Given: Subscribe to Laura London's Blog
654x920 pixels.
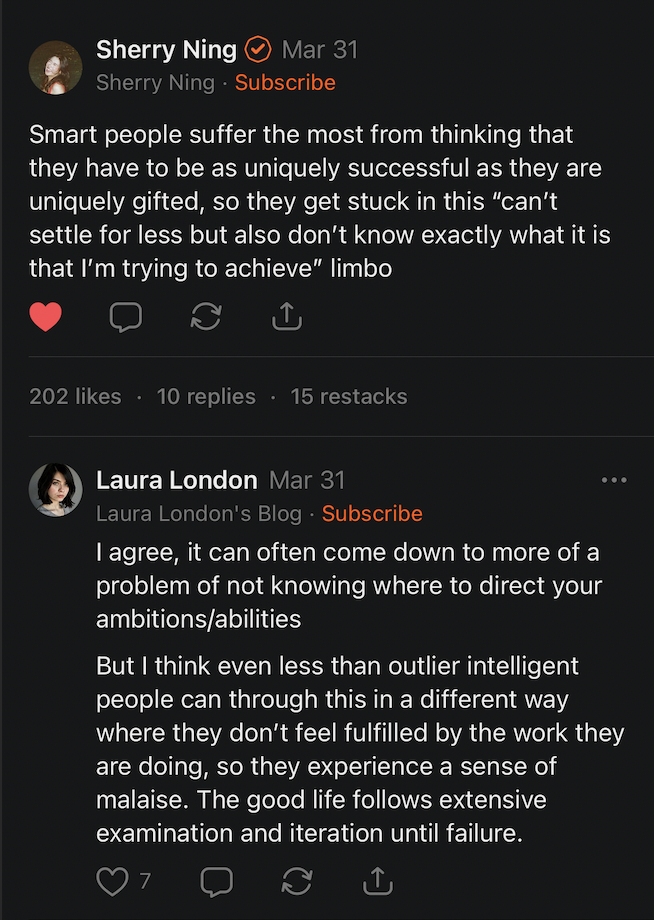Looking at the screenshot, I should point(372,513).
